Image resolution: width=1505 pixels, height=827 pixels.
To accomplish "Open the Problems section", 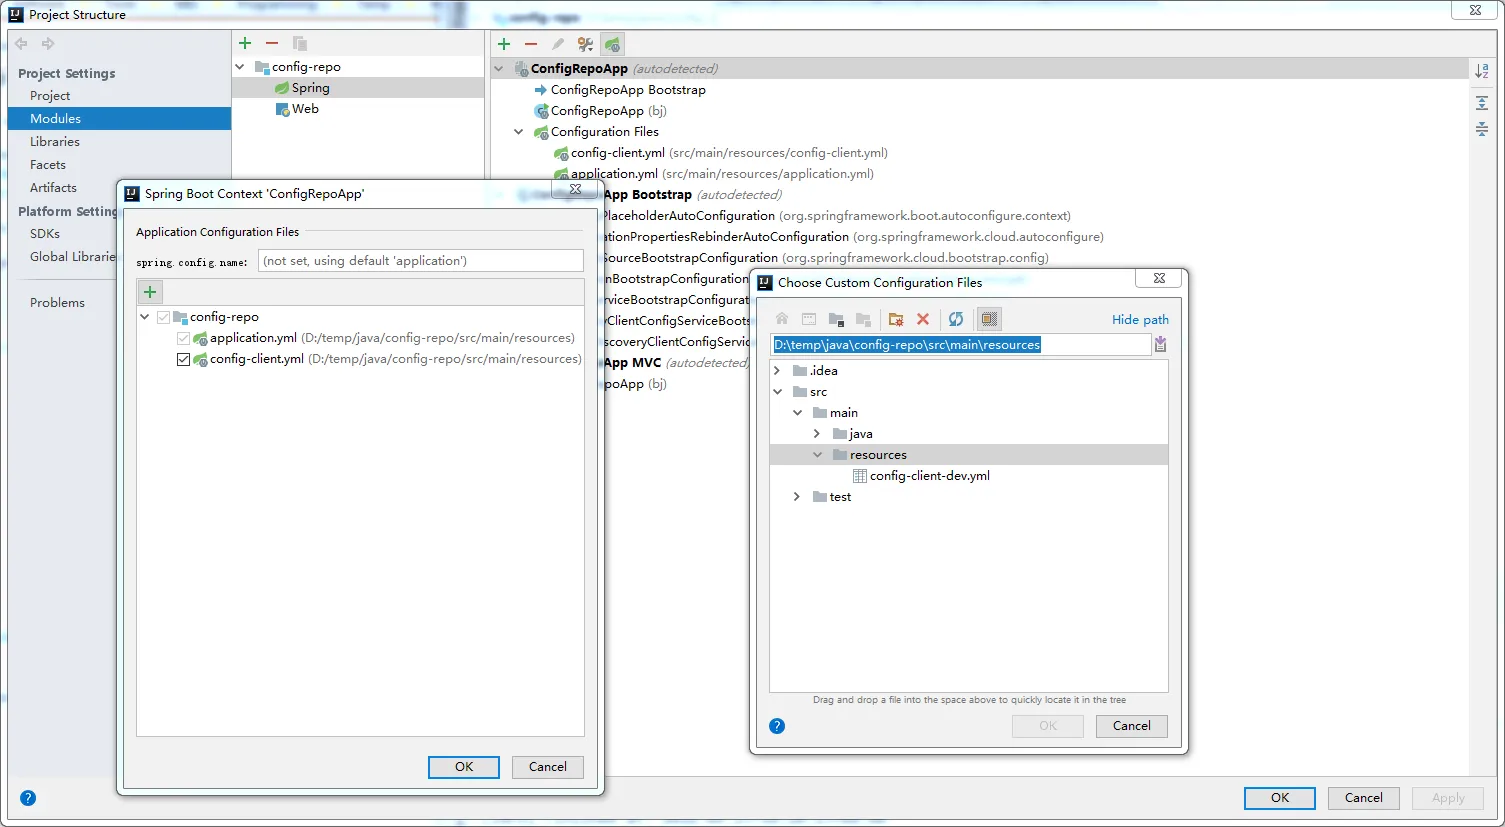I will pos(57,303).
